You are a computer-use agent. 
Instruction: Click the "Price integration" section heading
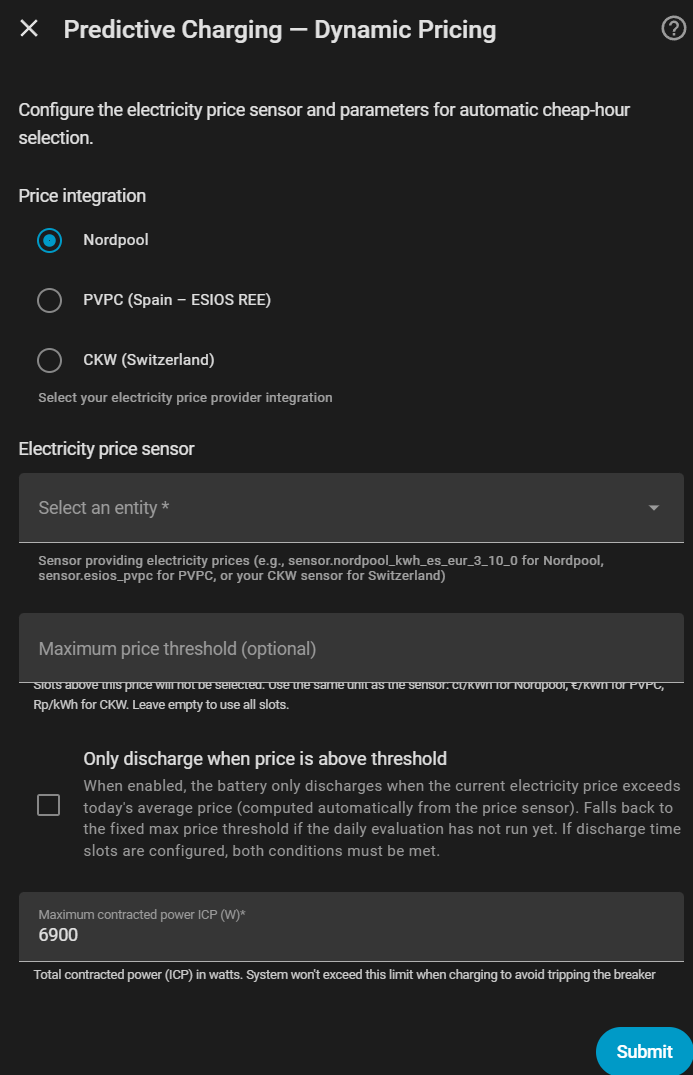tap(82, 196)
